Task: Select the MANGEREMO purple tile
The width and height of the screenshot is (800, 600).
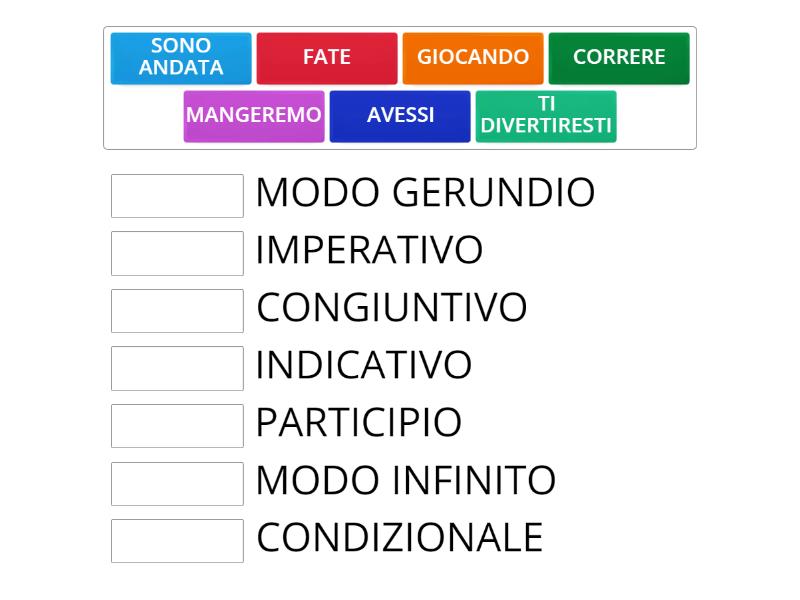Action: tap(254, 116)
